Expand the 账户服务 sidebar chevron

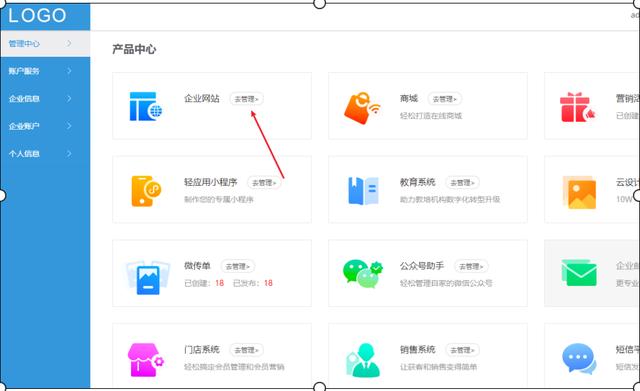69,71
